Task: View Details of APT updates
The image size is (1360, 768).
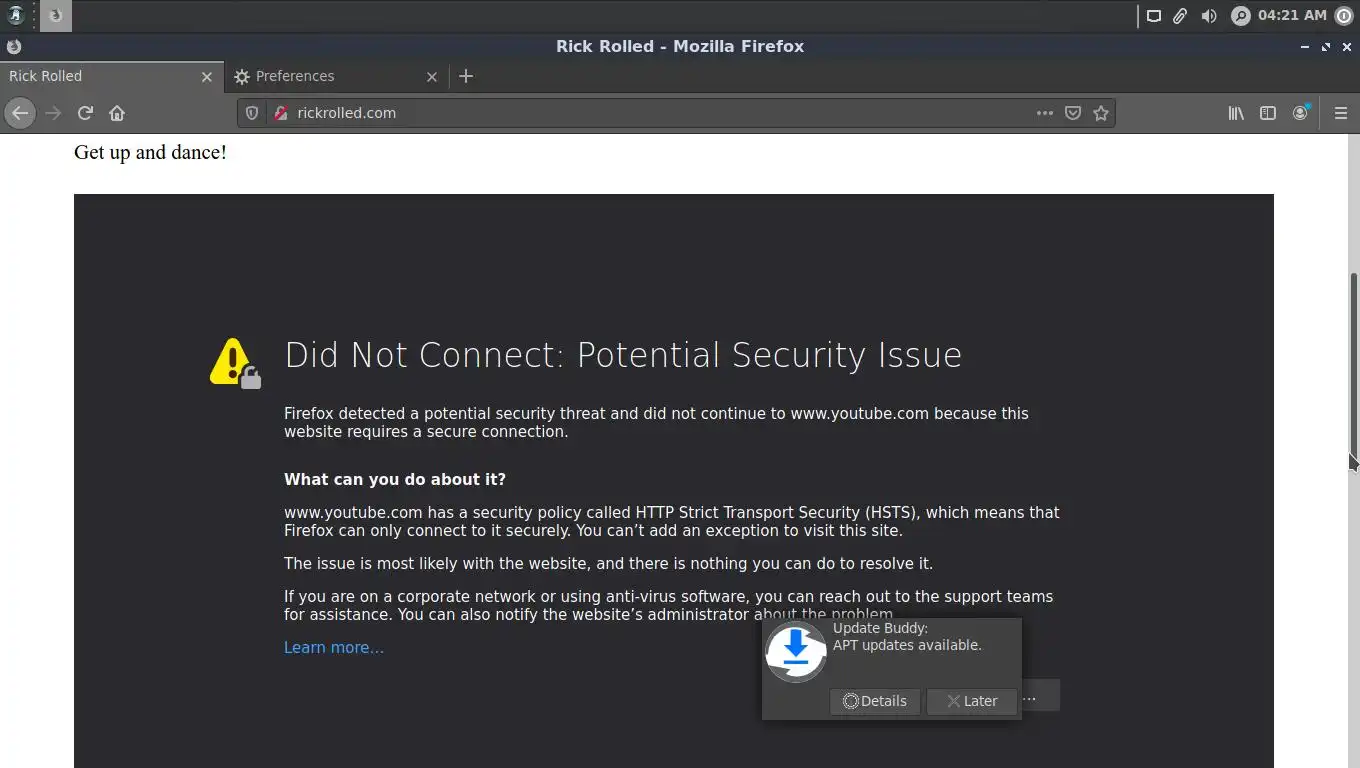Action: [875, 701]
